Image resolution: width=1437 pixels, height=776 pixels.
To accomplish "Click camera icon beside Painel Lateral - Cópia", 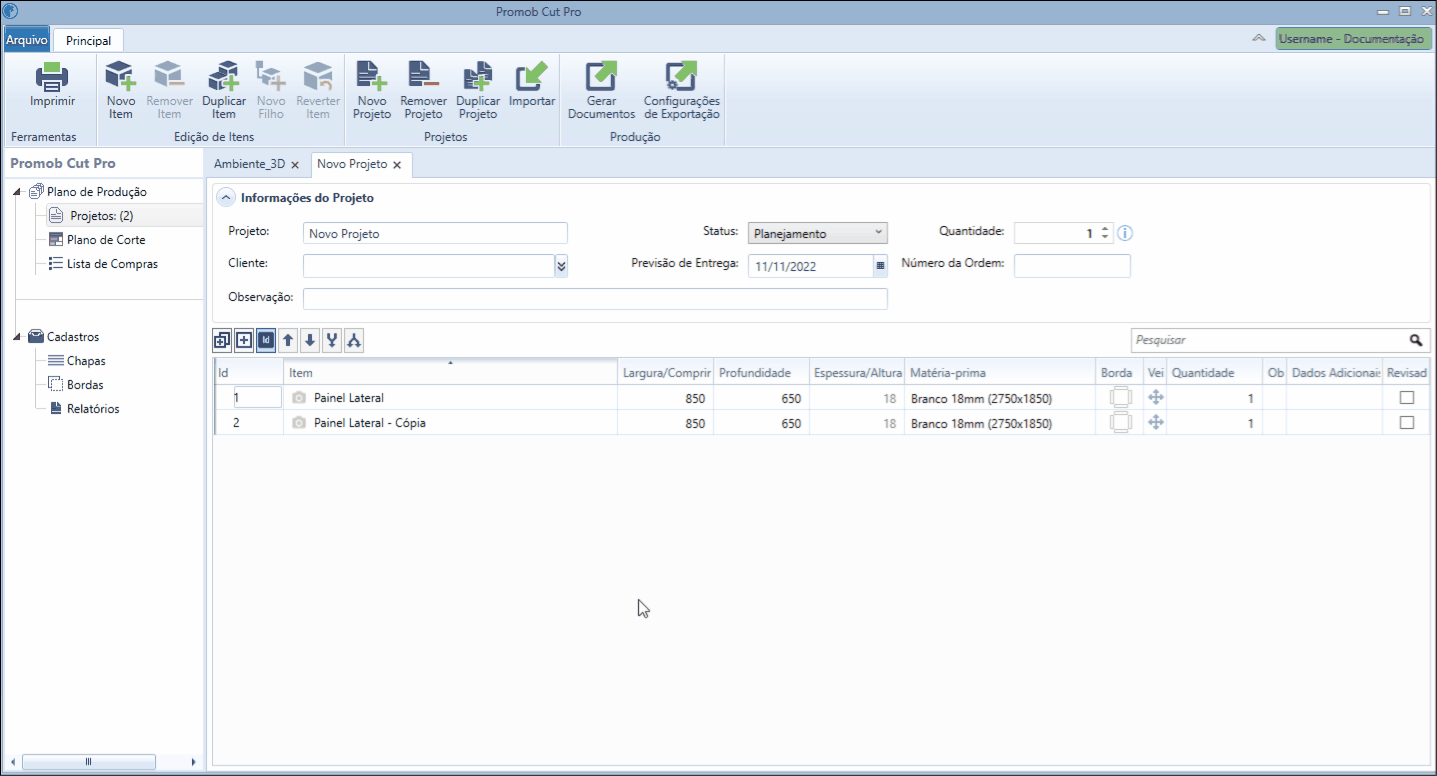I will (x=299, y=423).
